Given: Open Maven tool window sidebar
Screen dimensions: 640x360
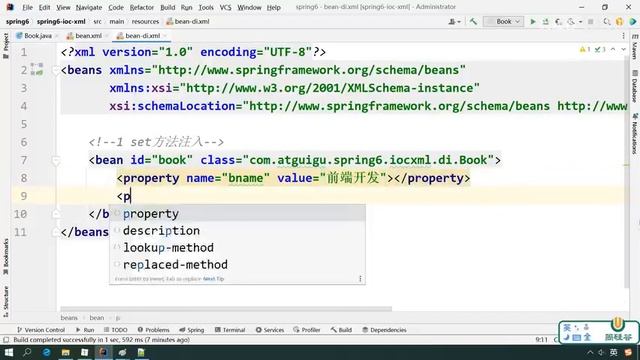Looking at the screenshot, I should [x=635, y=47].
